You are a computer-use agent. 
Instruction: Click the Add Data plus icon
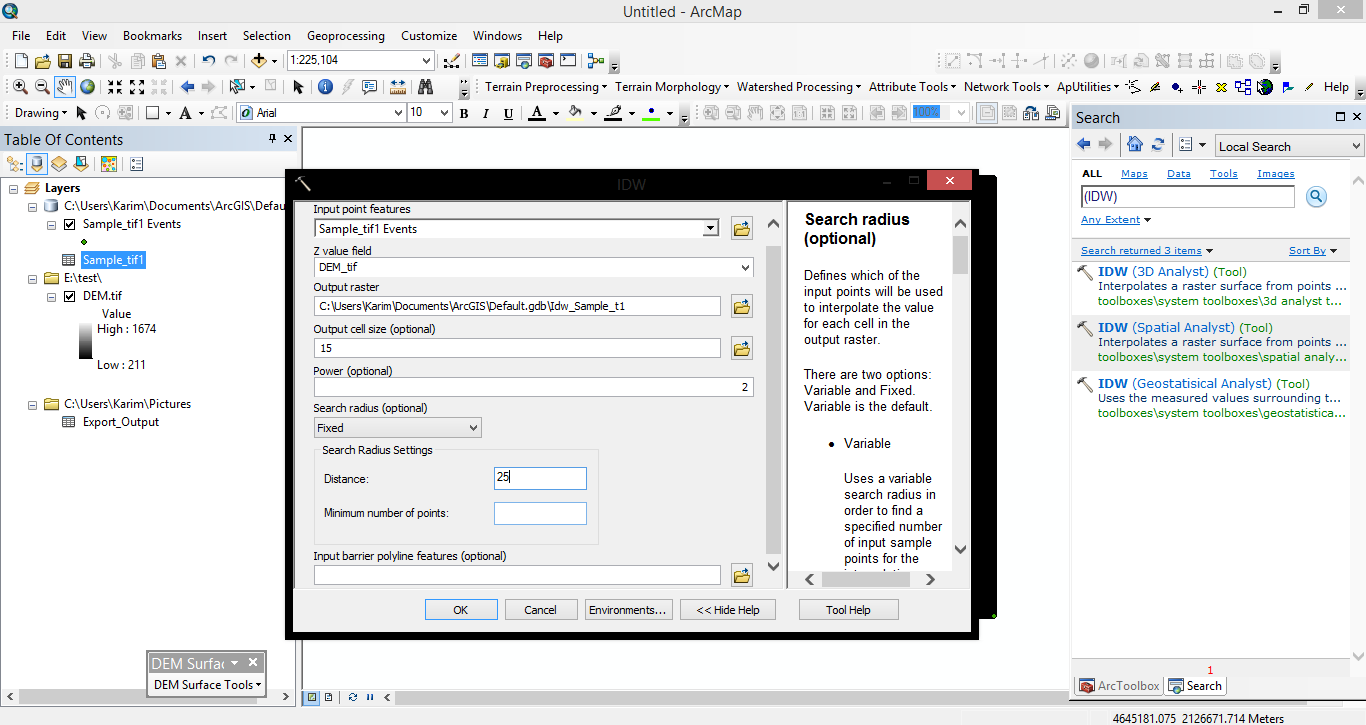tap(259, 61)
